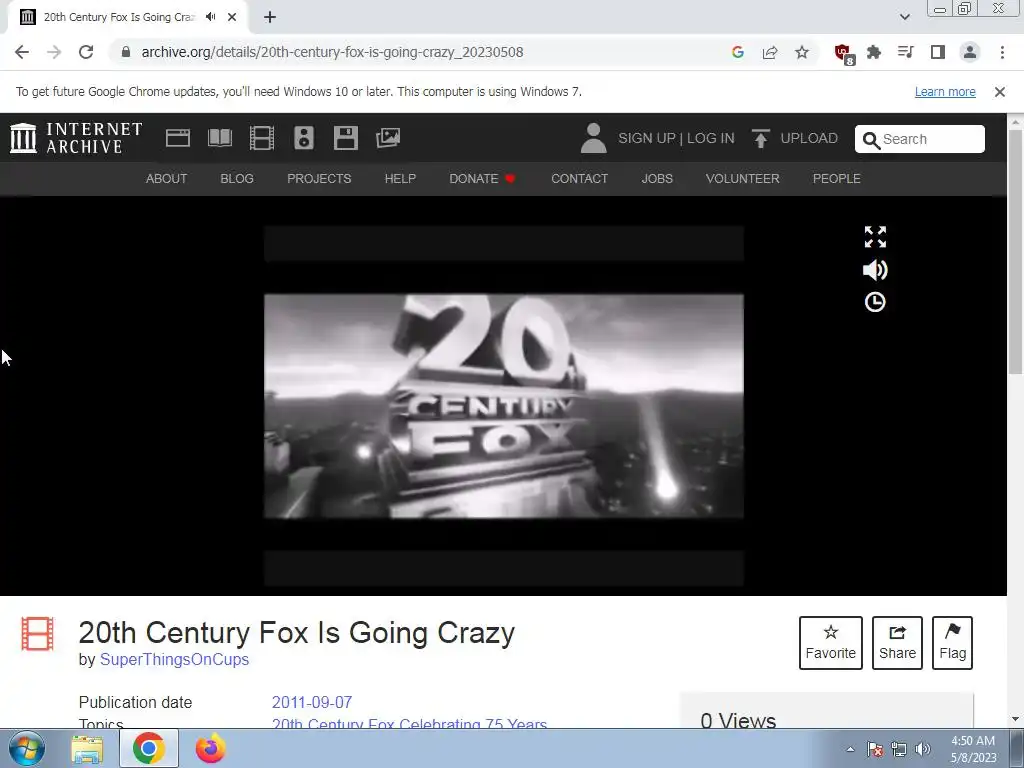Open the 2011-09-07 publication date link

[312, 703]
